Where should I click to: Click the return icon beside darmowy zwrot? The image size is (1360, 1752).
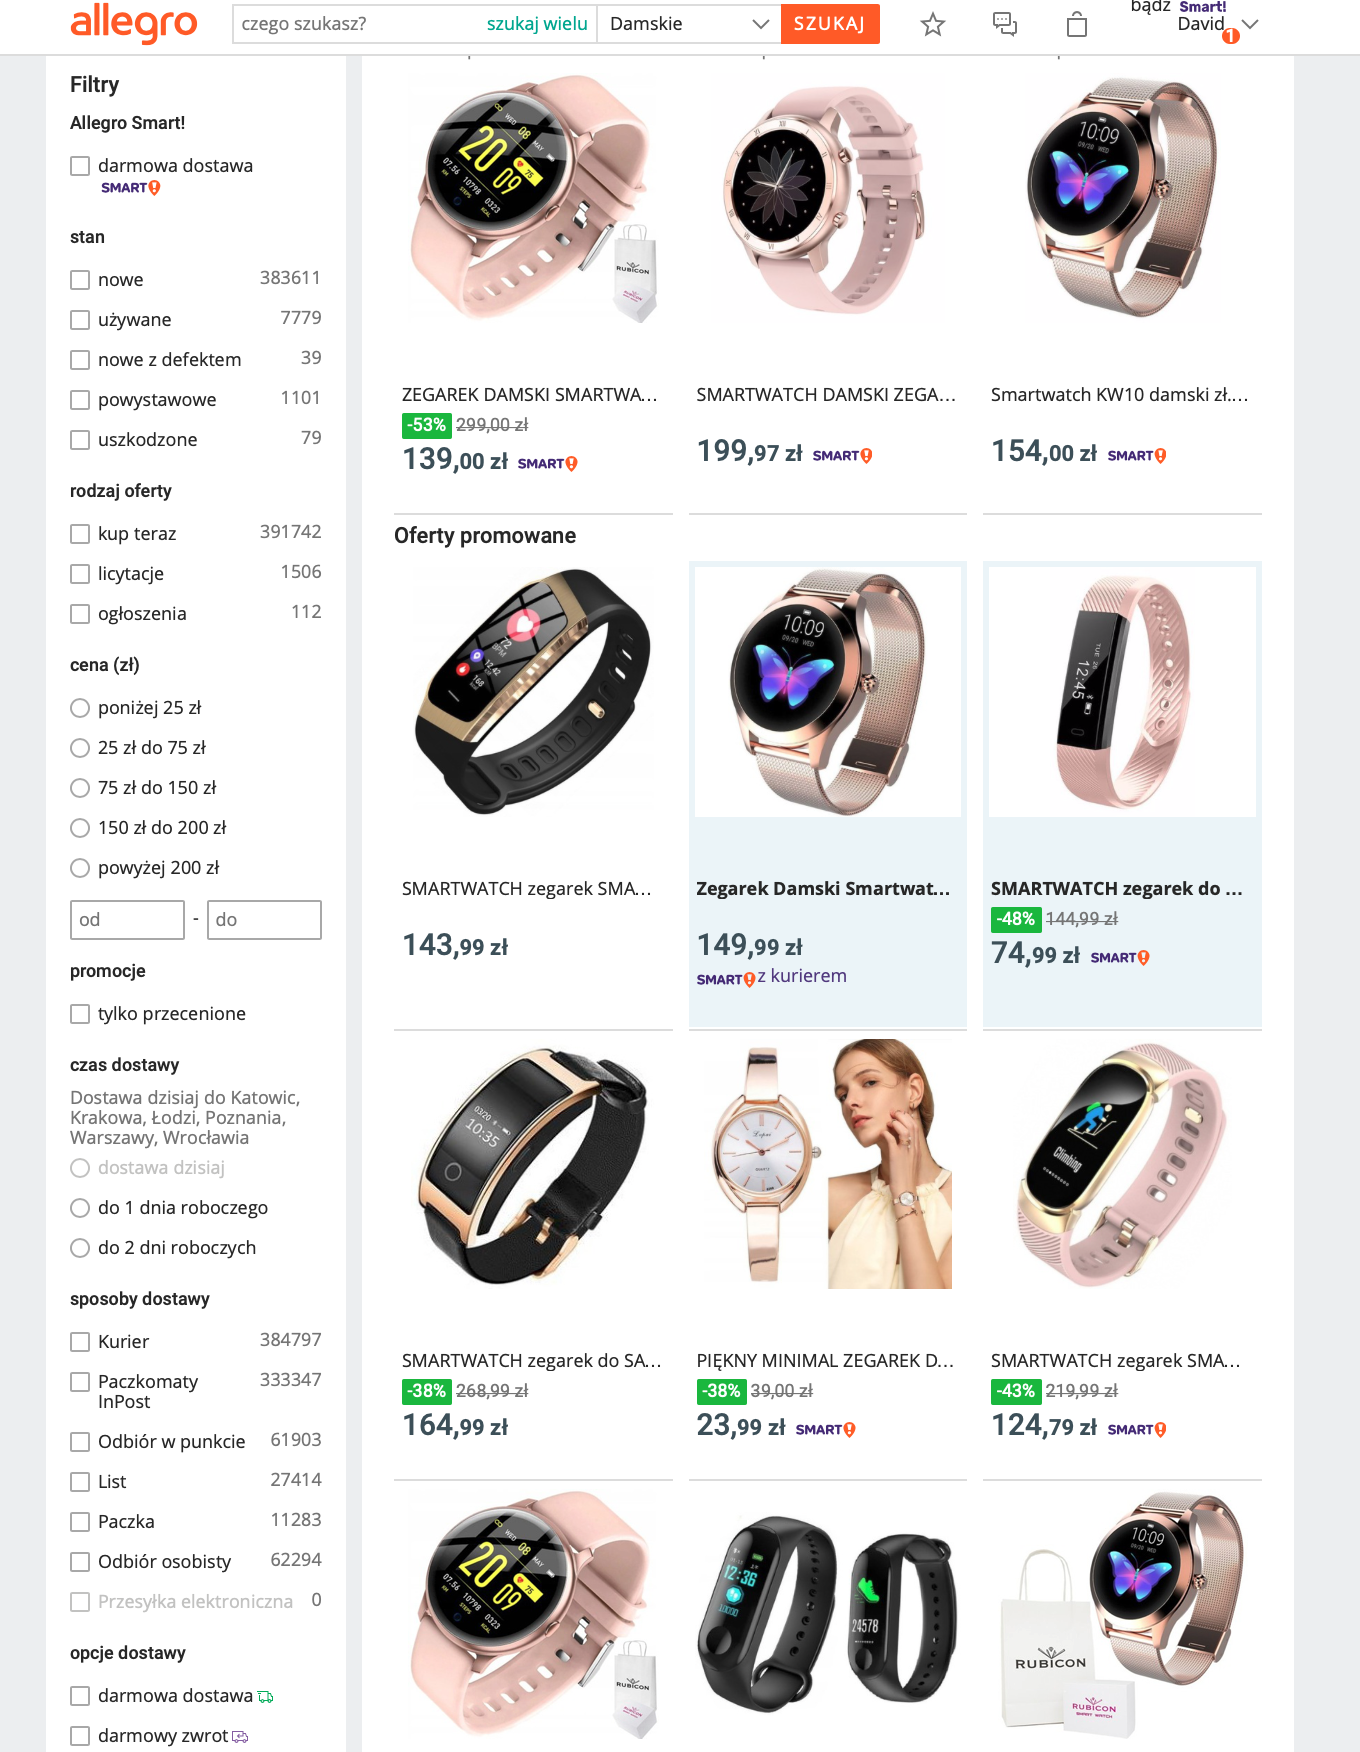click(x=240, y=1737)
